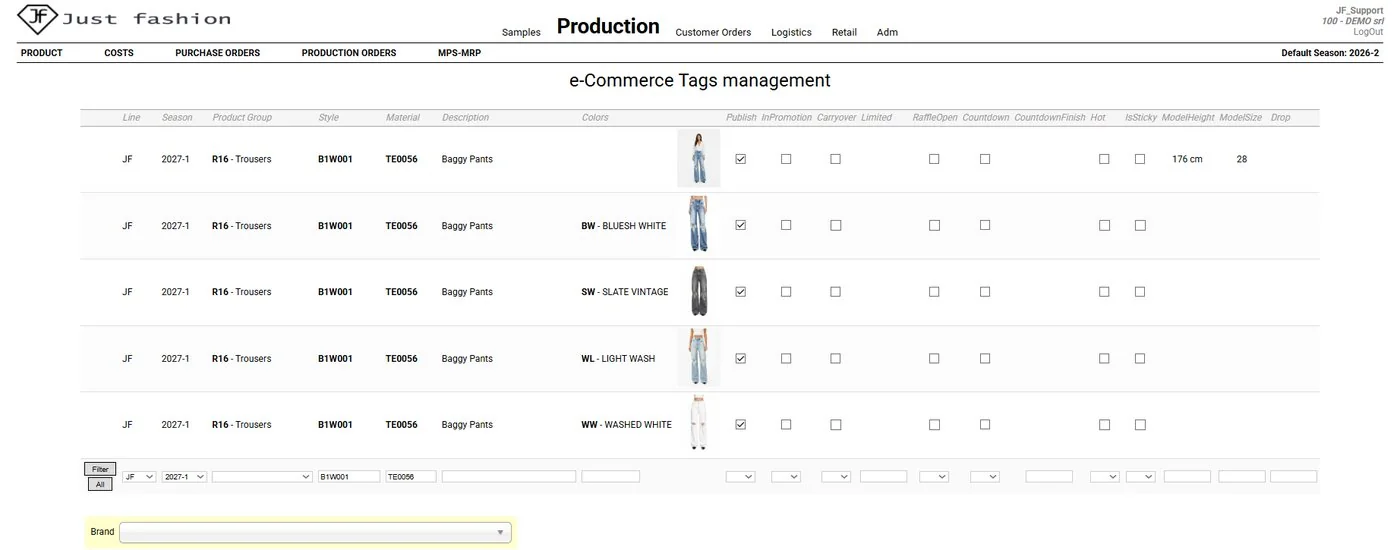Open the Hot filter dropdown
Screen dimensions: 1400x550
[x=1105, y=477]
